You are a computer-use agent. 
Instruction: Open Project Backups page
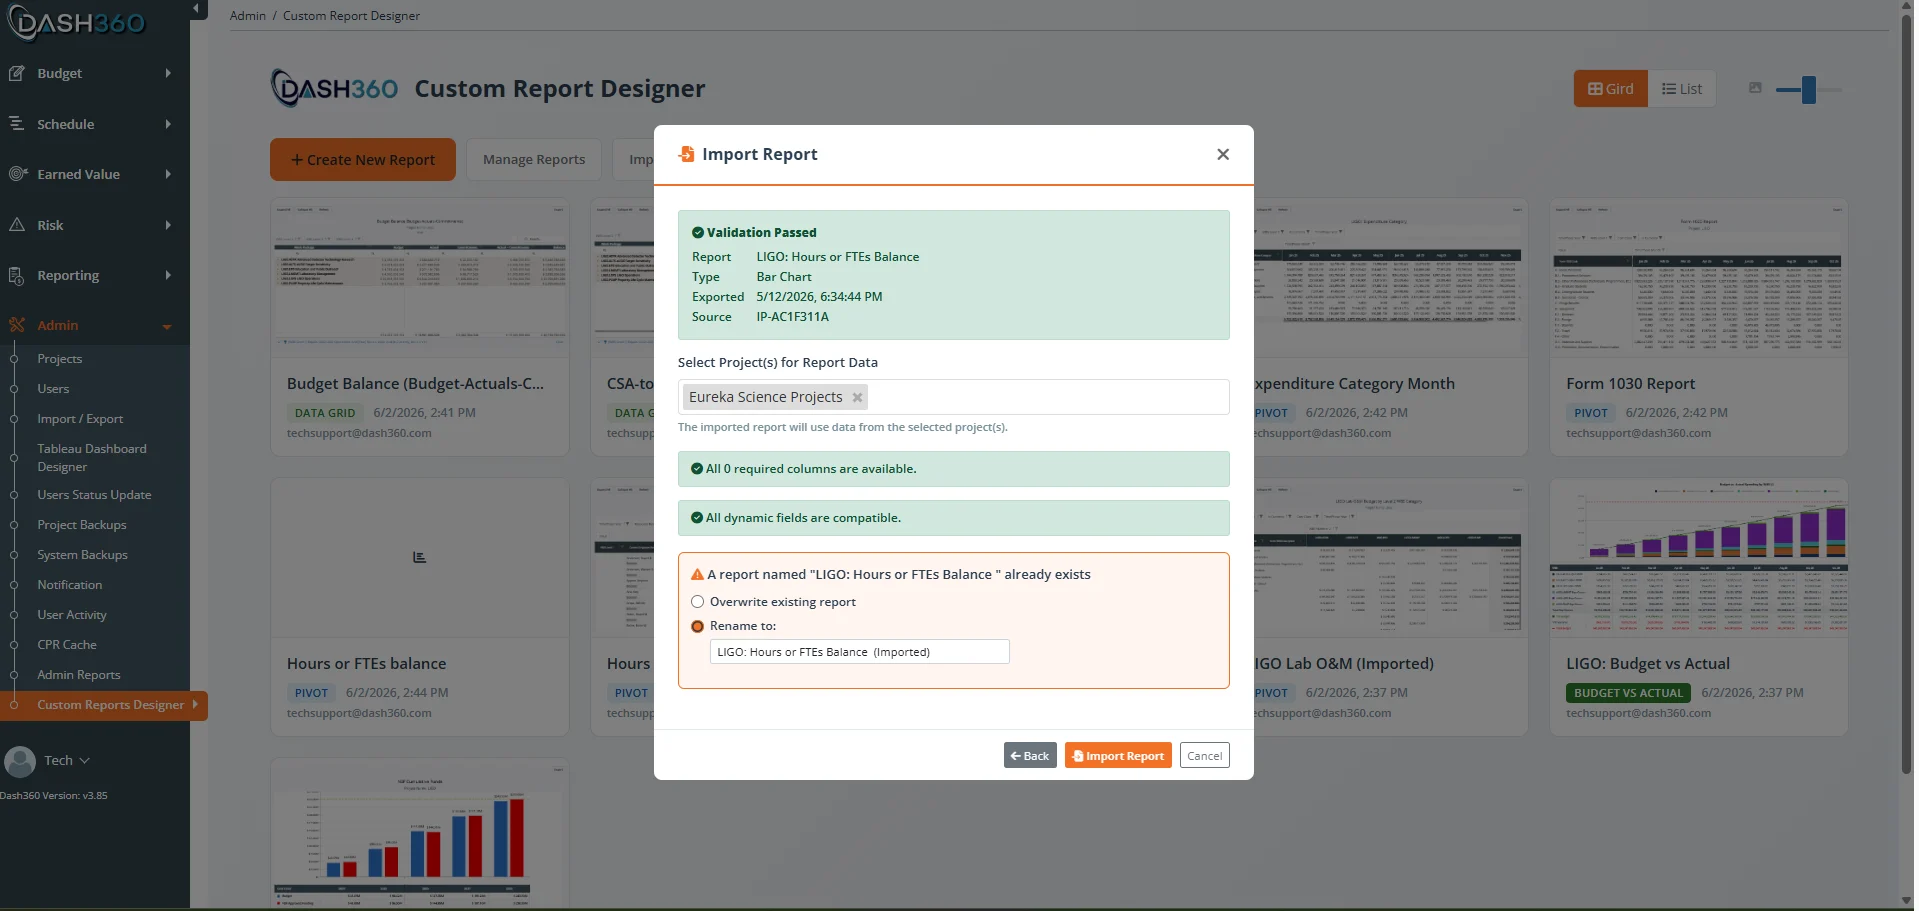tap(82, 525)
